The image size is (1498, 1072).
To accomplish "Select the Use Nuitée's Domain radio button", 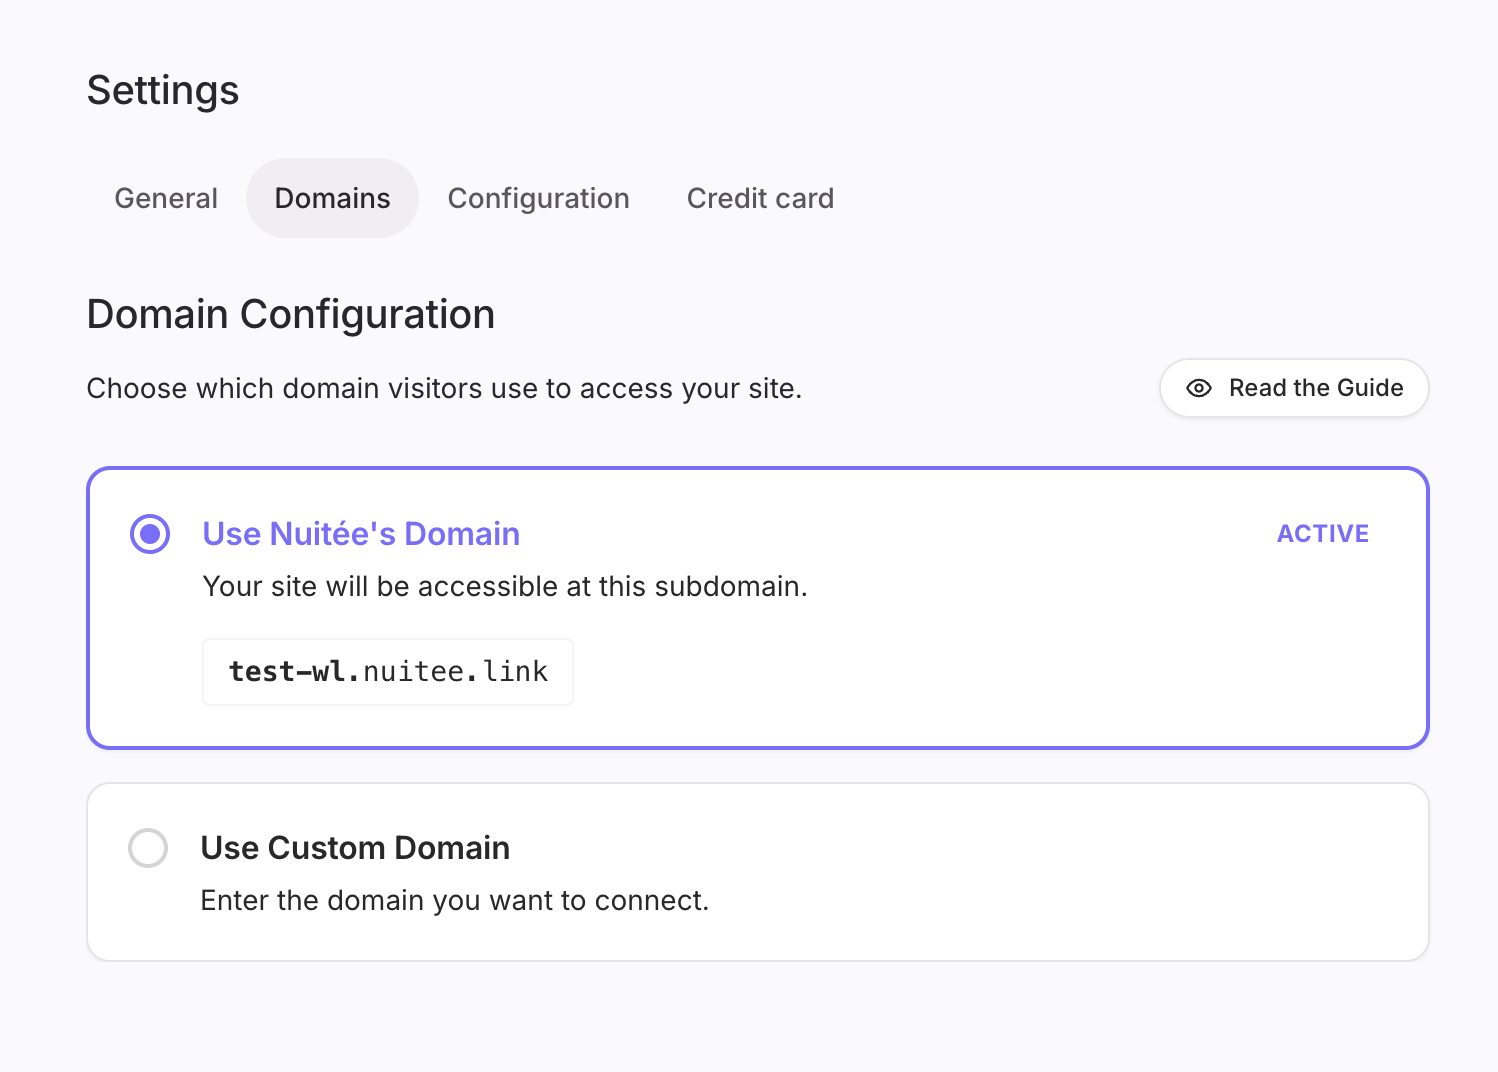I will [x=150, y=534].
